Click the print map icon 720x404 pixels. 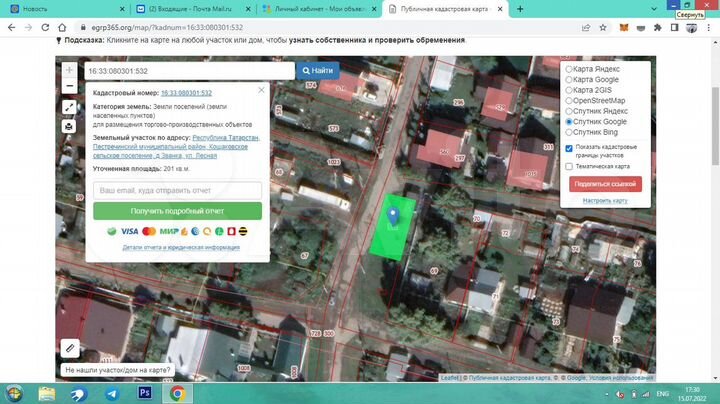pos(68,127)
